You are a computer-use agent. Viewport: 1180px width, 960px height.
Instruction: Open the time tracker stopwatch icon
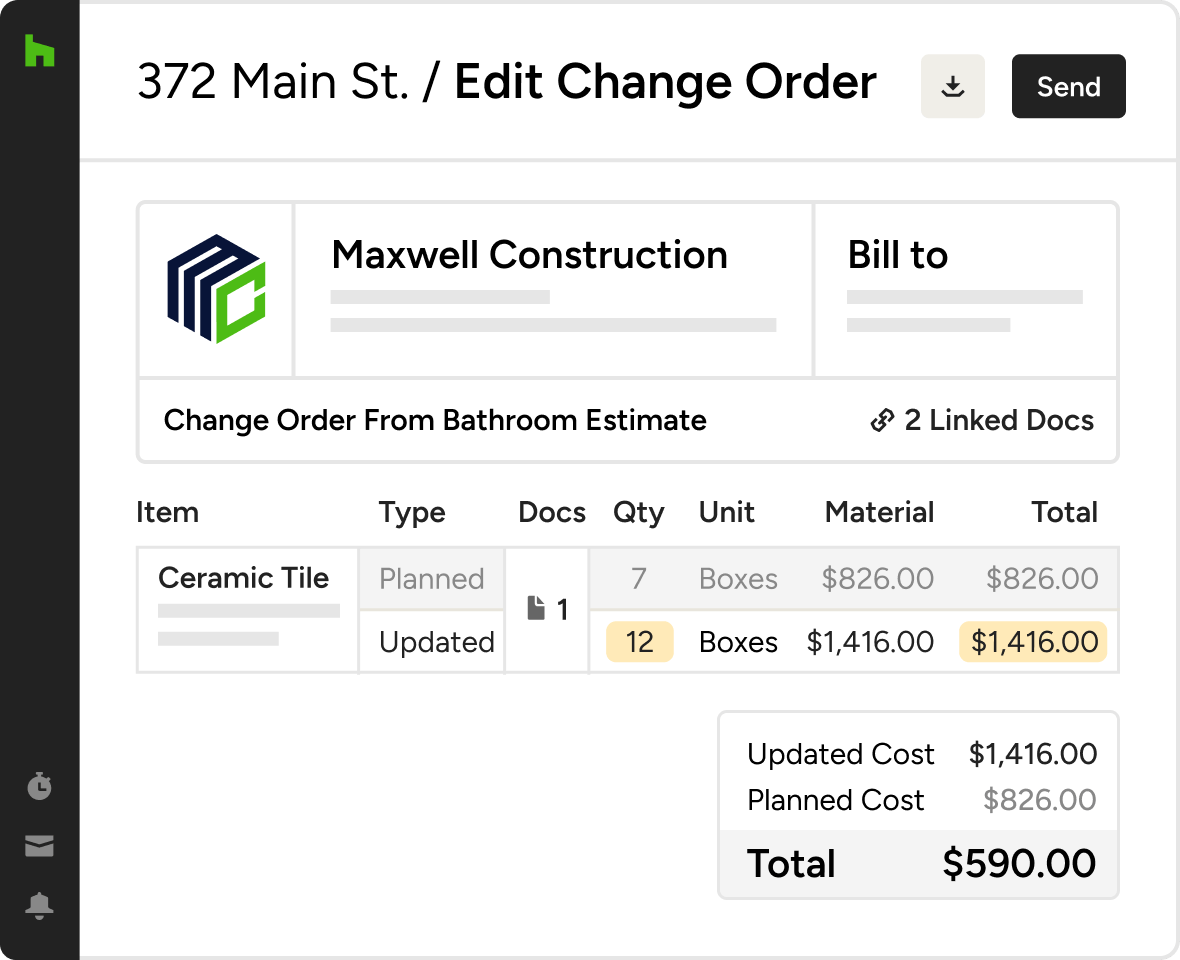[39, 786]
